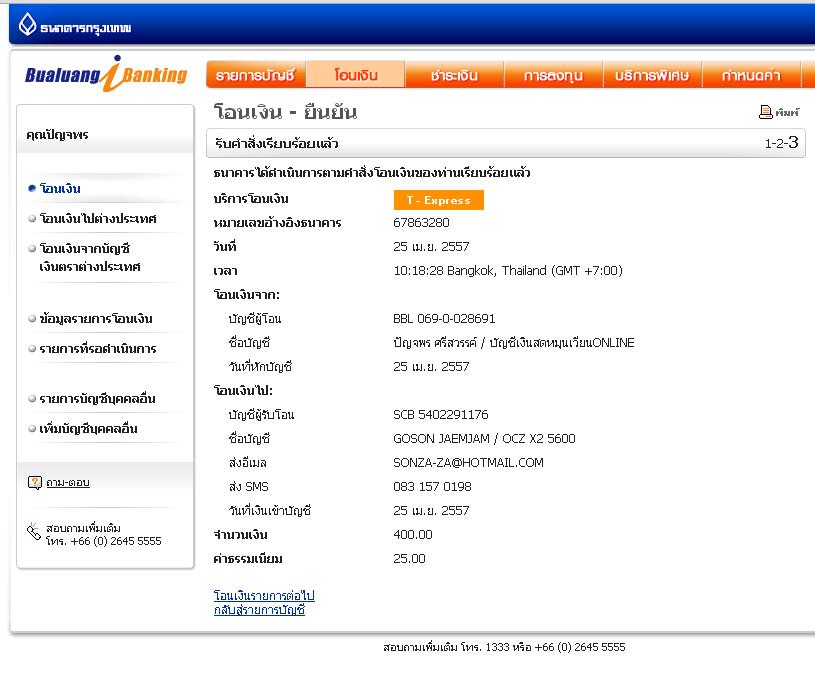Click the step indicator 1-2-3
Screen dimensions: 815x684
click(x=781, y=142)
